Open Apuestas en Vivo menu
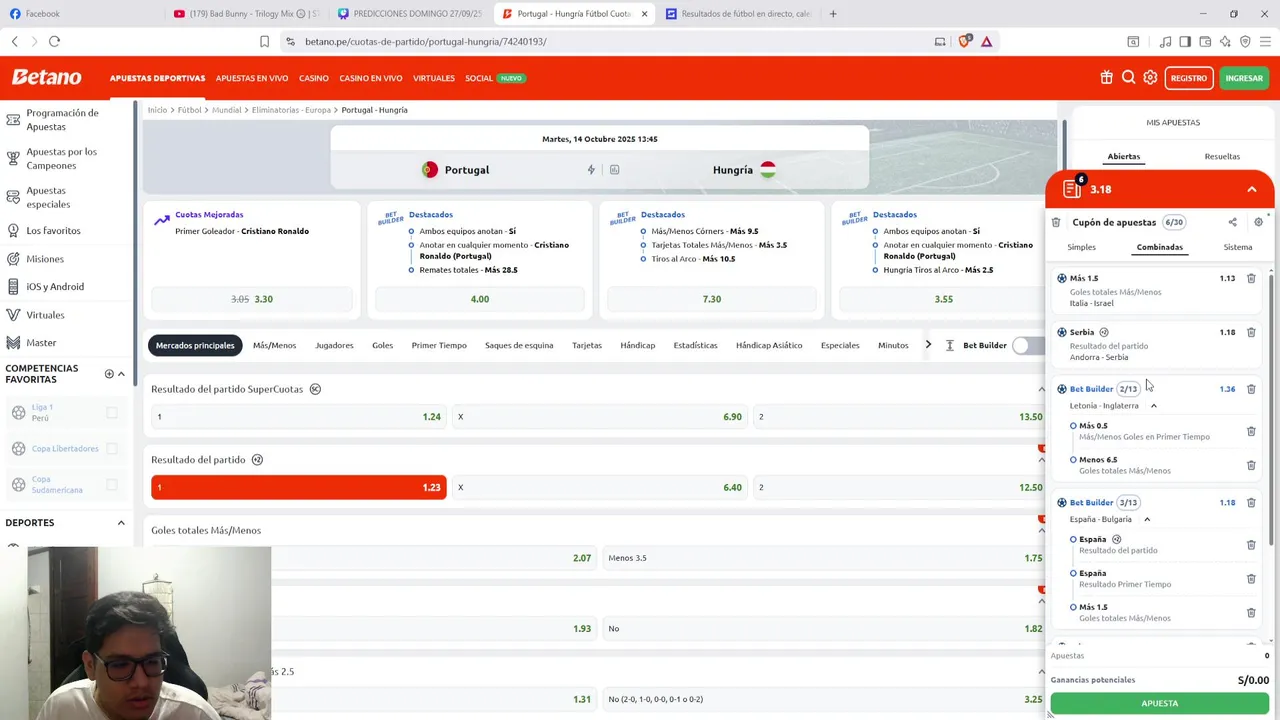This screenshot has width=1280, height=720. pos(252,78)
